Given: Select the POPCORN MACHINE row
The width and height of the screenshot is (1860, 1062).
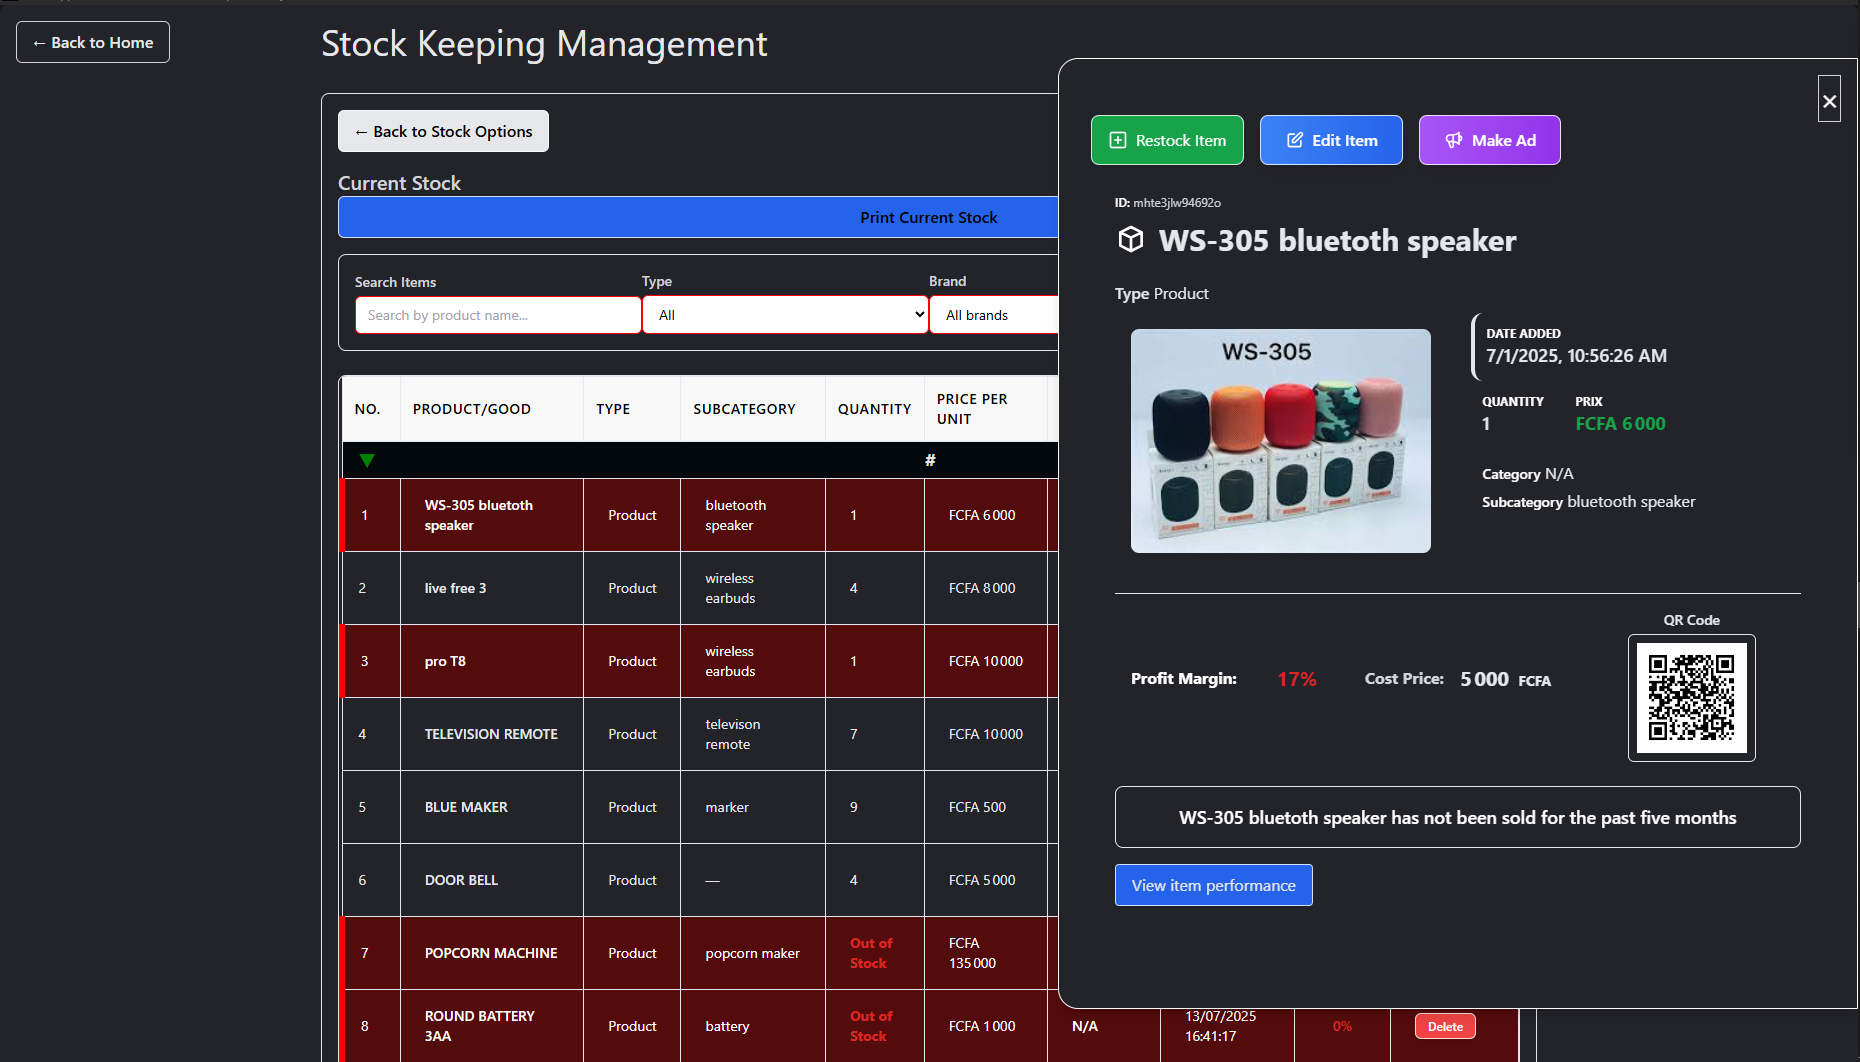Looking at the screenshot, I should (490, 953).
